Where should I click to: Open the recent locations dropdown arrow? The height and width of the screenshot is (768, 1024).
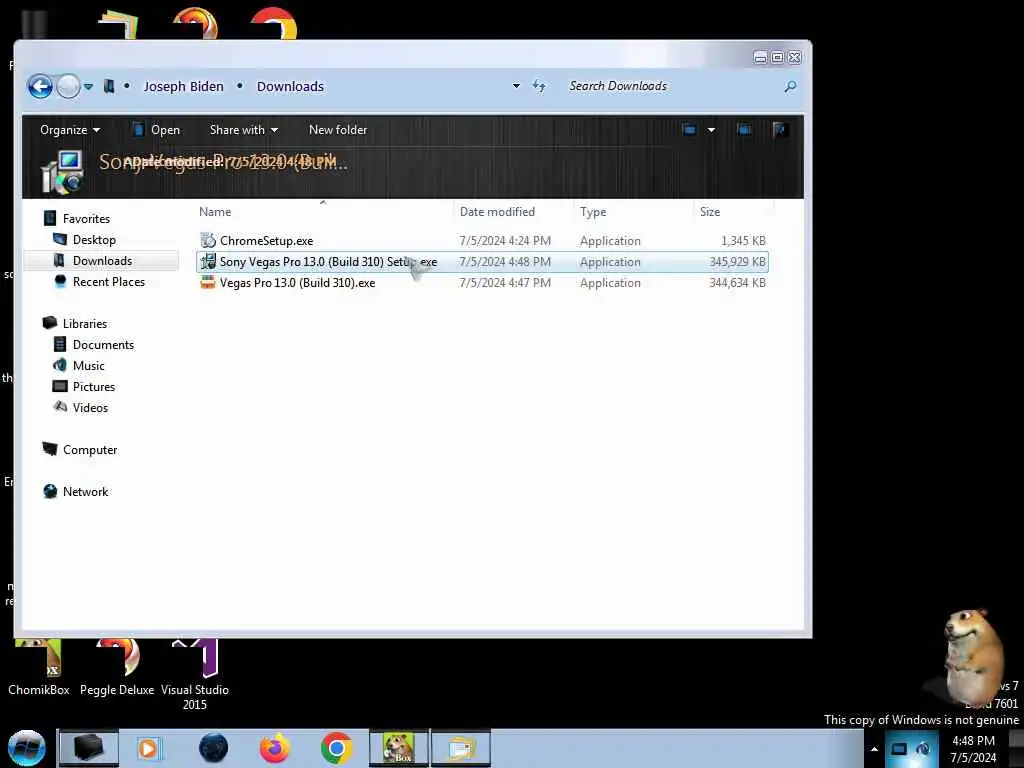88,86
